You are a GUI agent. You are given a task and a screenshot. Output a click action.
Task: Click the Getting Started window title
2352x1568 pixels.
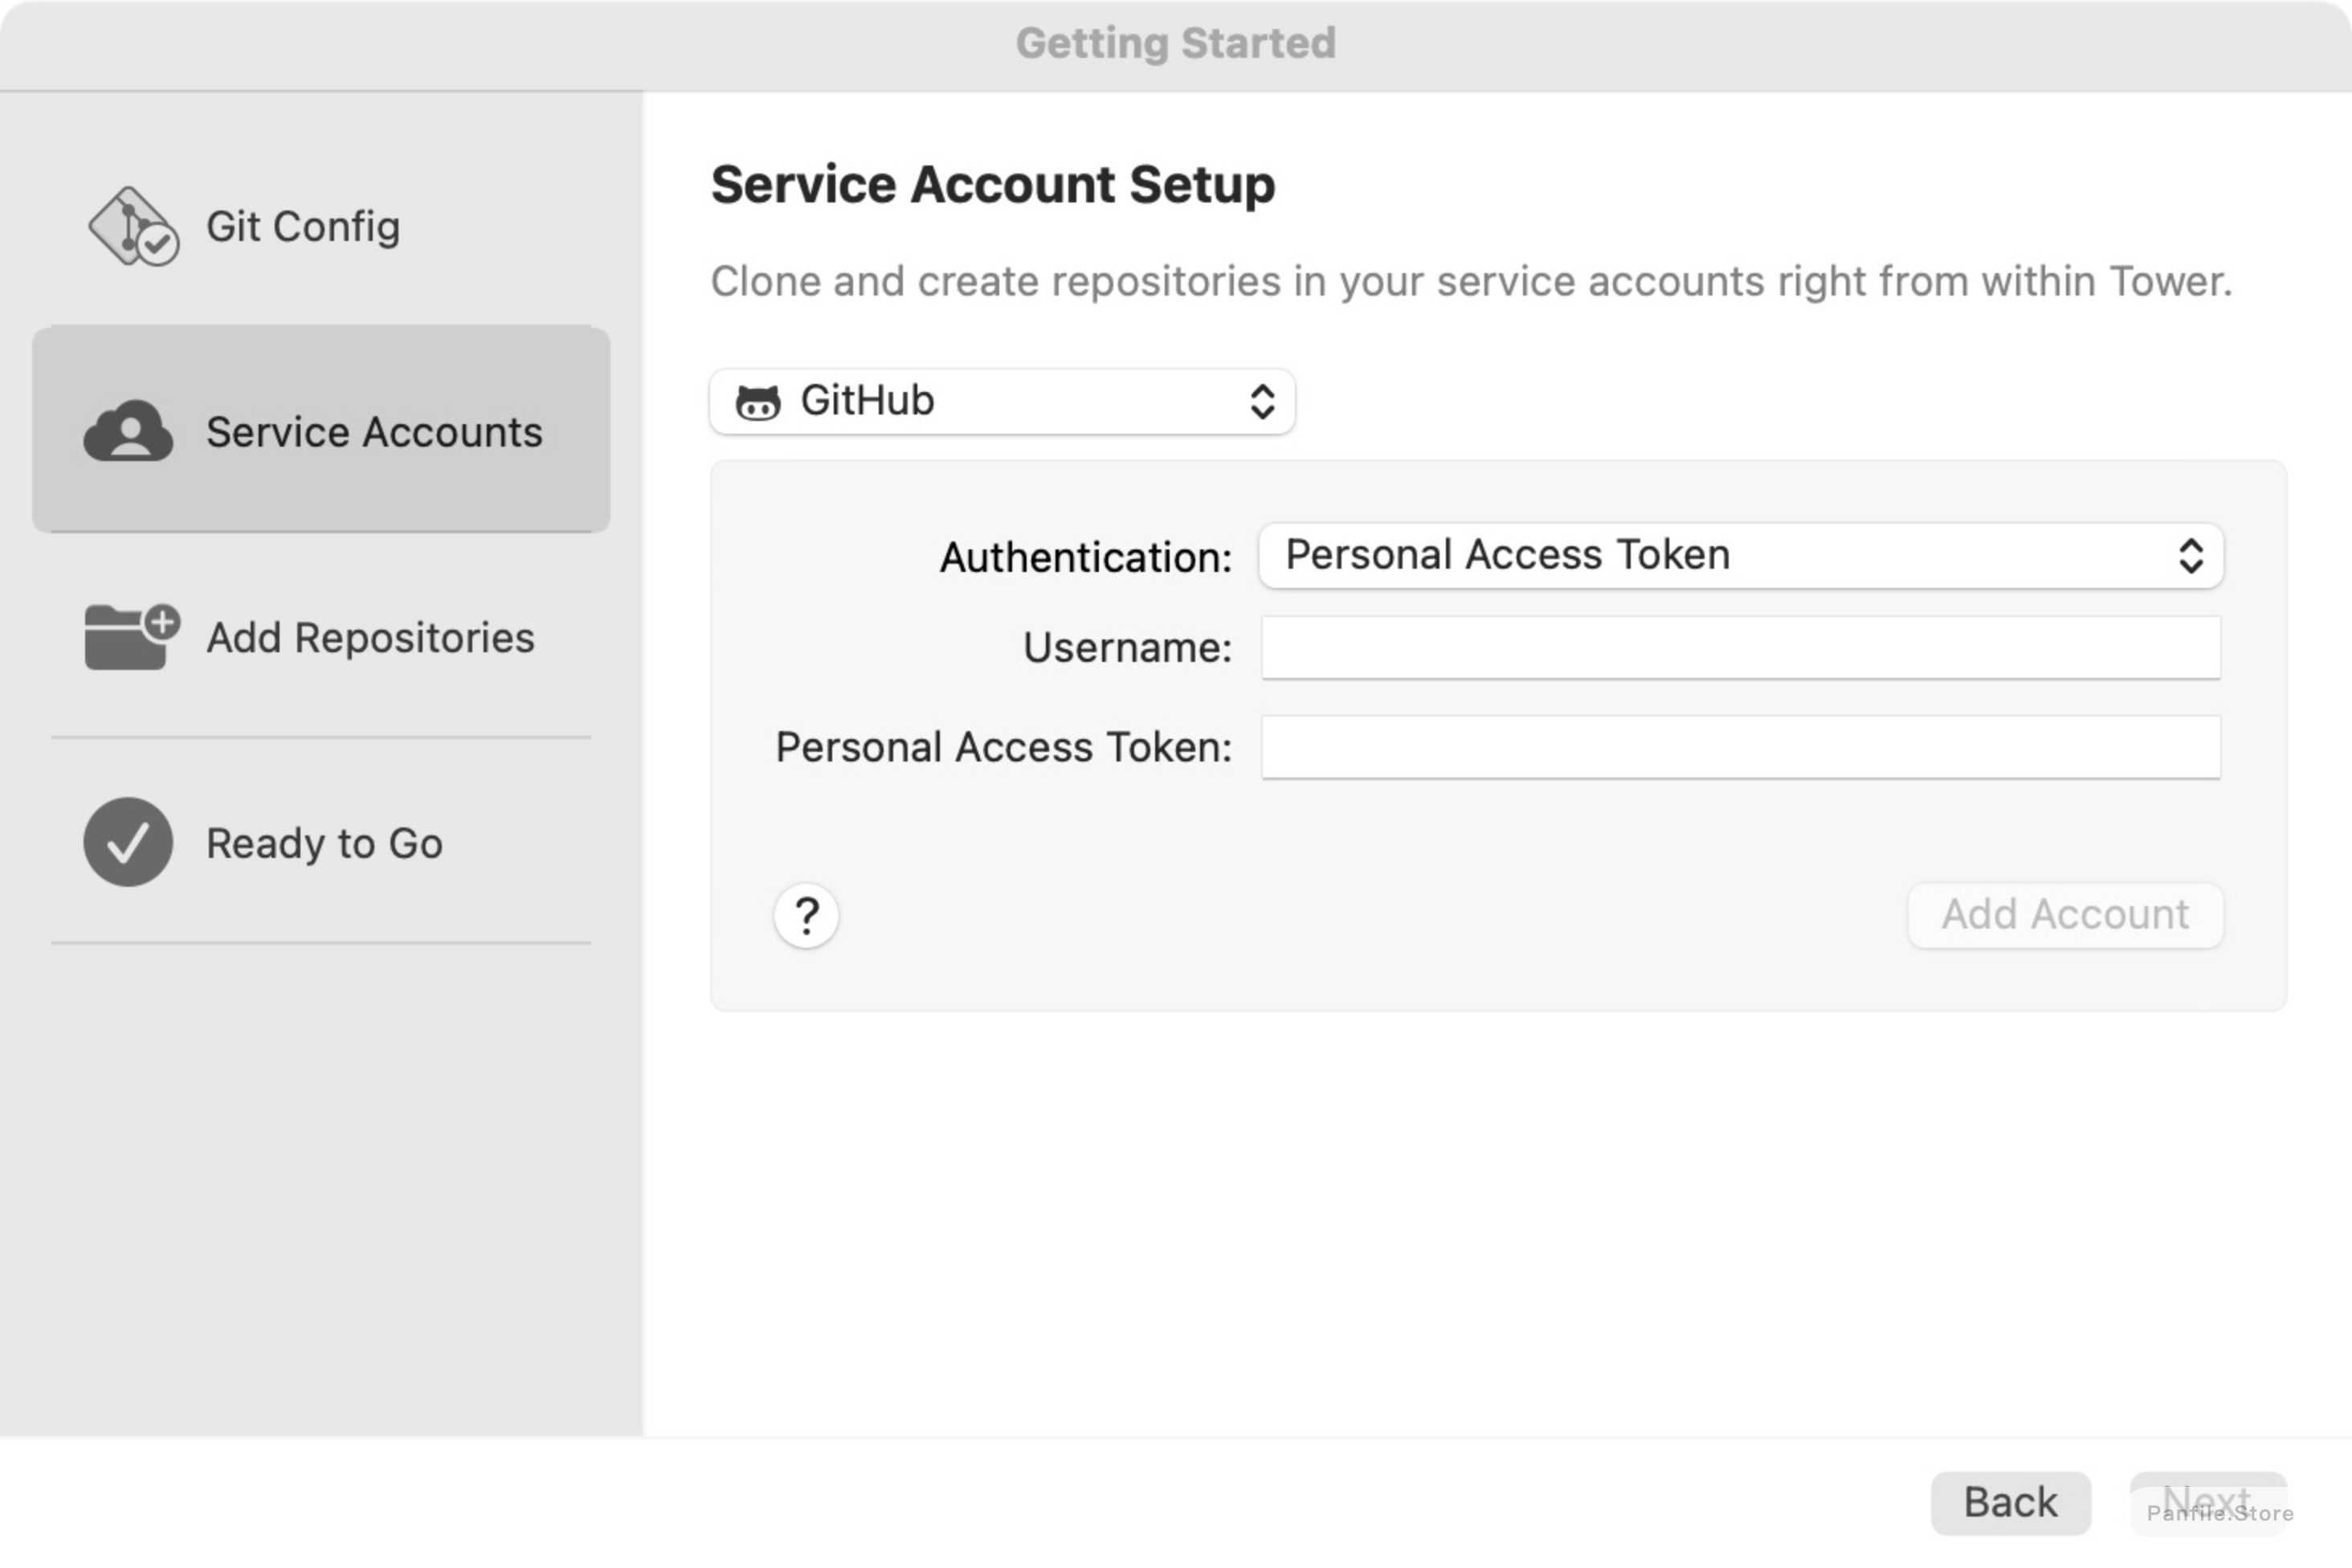point(1176,43)
